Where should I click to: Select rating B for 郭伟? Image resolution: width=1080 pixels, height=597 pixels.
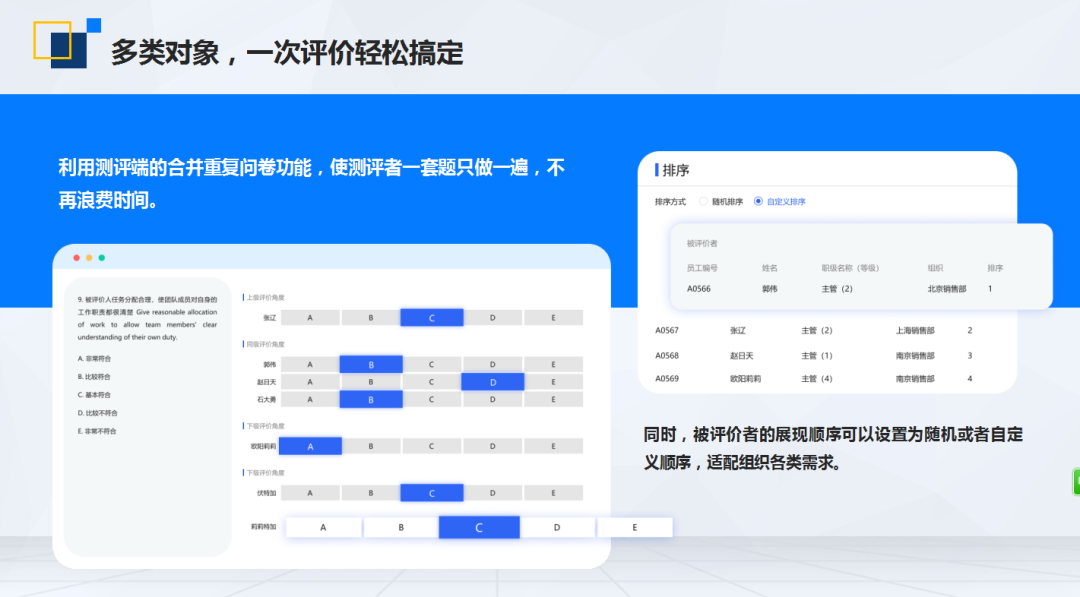tap(371, 363)
